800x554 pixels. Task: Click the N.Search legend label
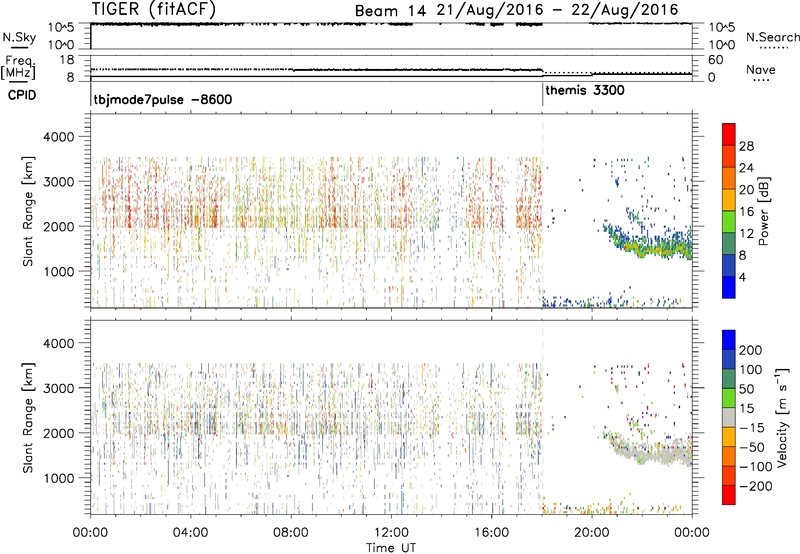772,37
